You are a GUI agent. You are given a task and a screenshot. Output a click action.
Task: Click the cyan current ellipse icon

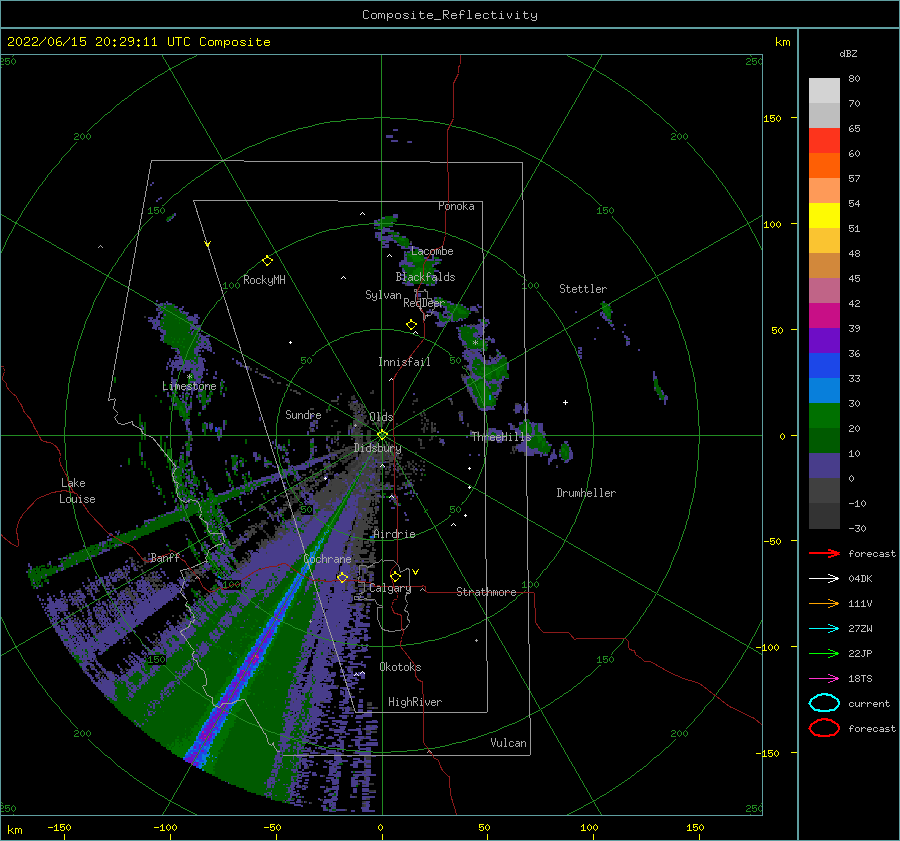824,703
